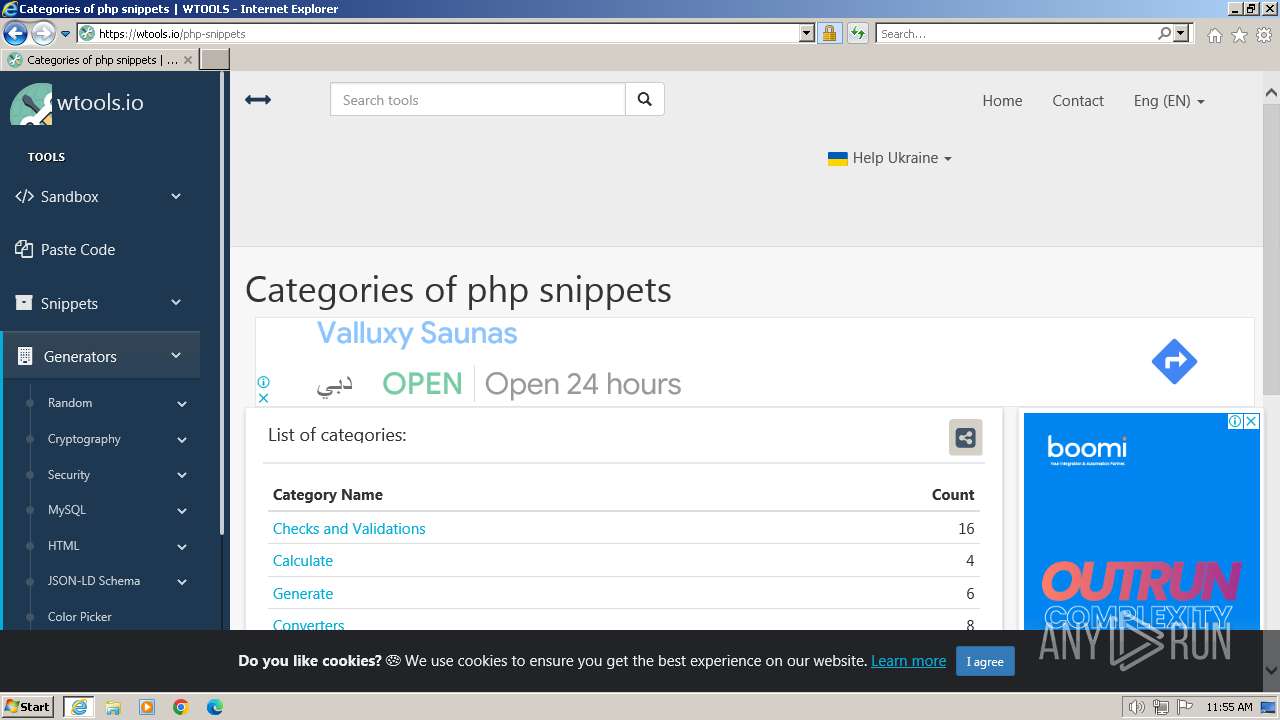Open the address bar history dropdown
Image resolution: width=1280 pixels, height=720 pixels.
pyautogui.click(x=807, y=33)
